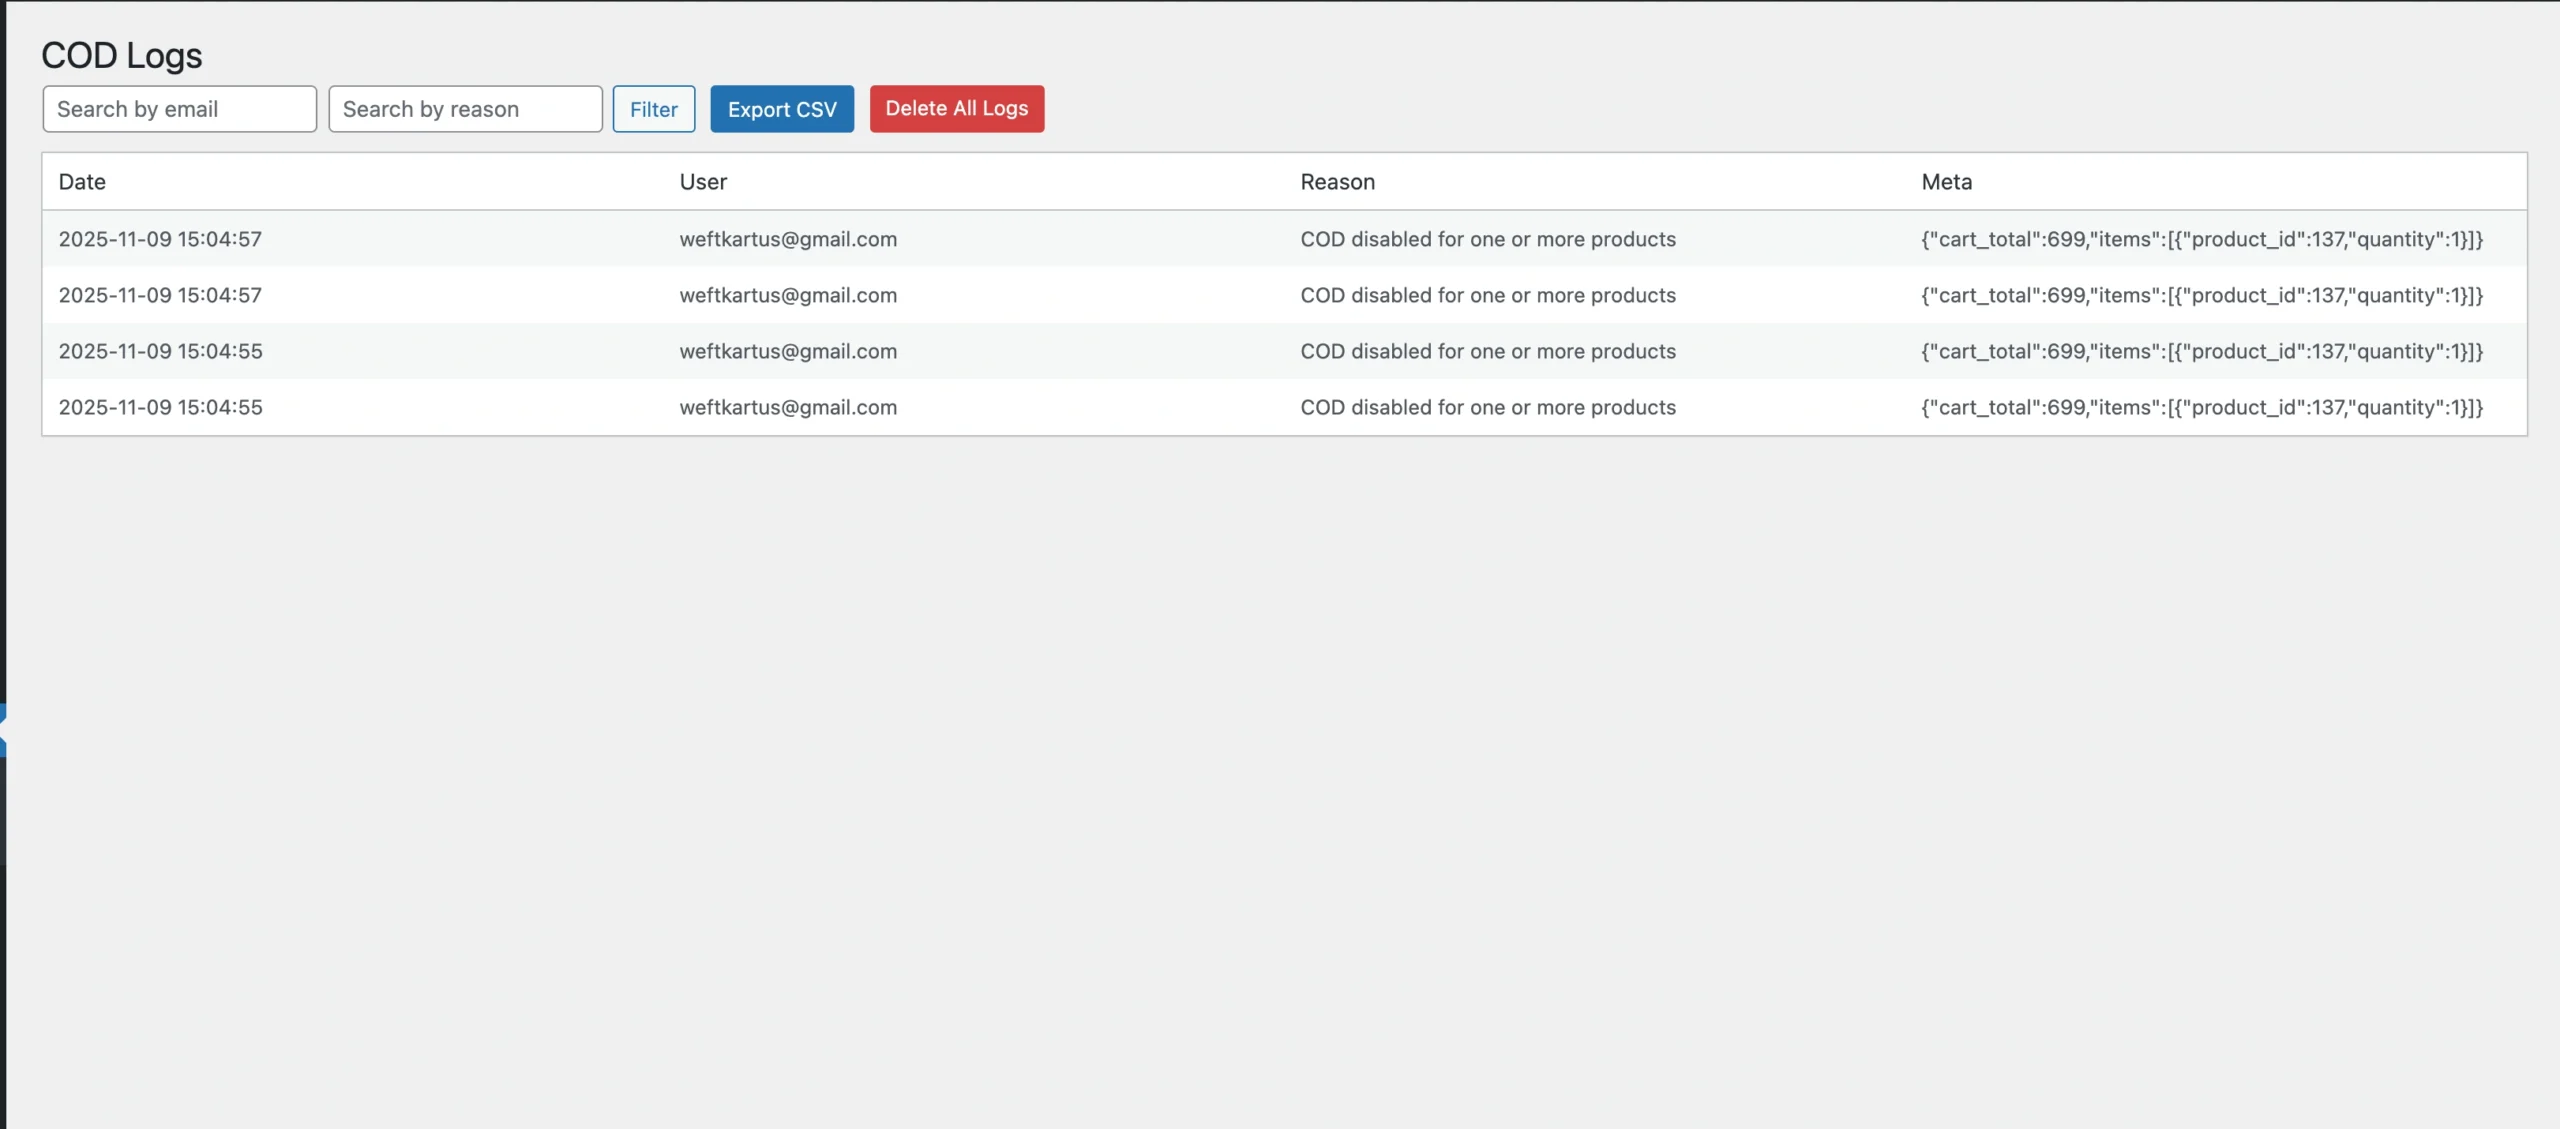Click the Reason column header
This screenshot has height=1129, width=2560.
click(x=1337, y=182)
